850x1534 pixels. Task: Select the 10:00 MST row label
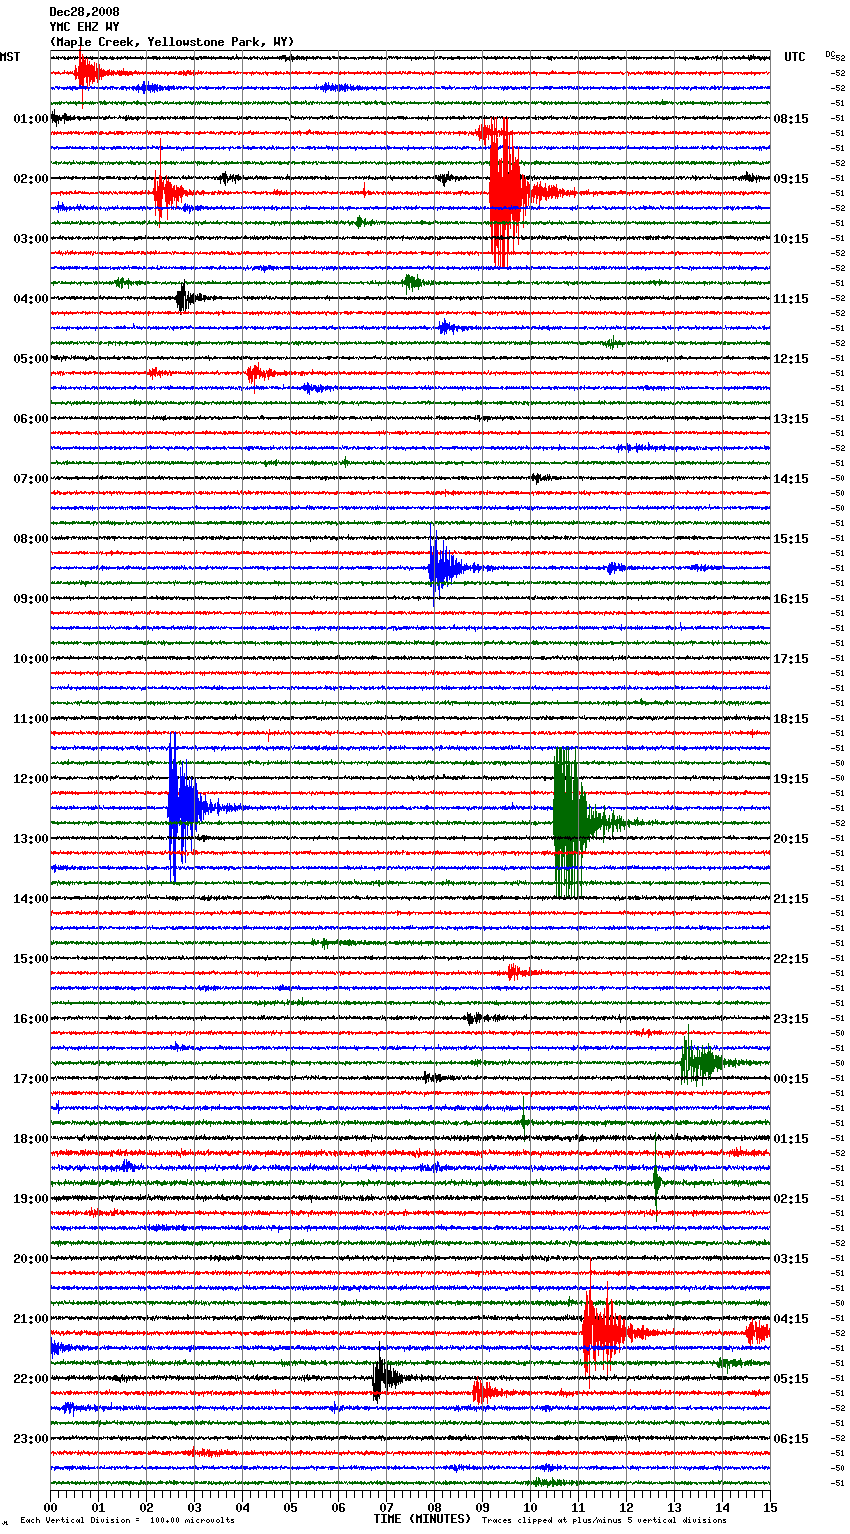30,659
